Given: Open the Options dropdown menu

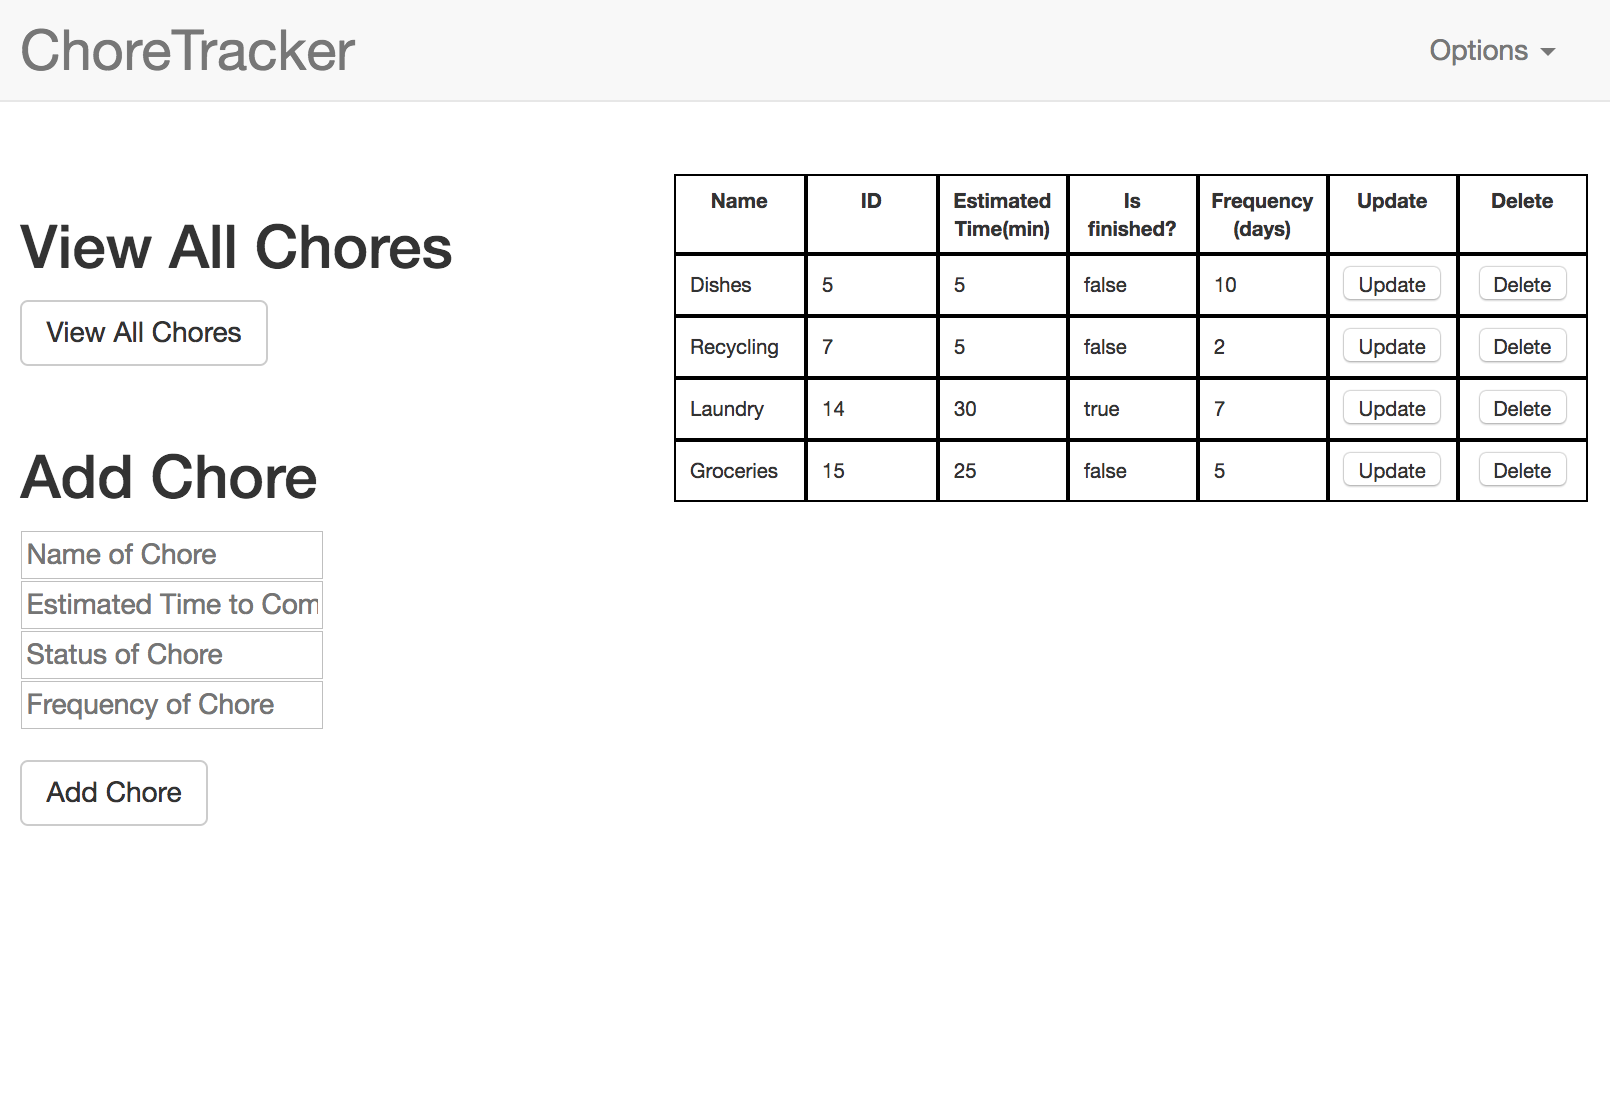Looking at the screenshot, I should (1491, 50).
